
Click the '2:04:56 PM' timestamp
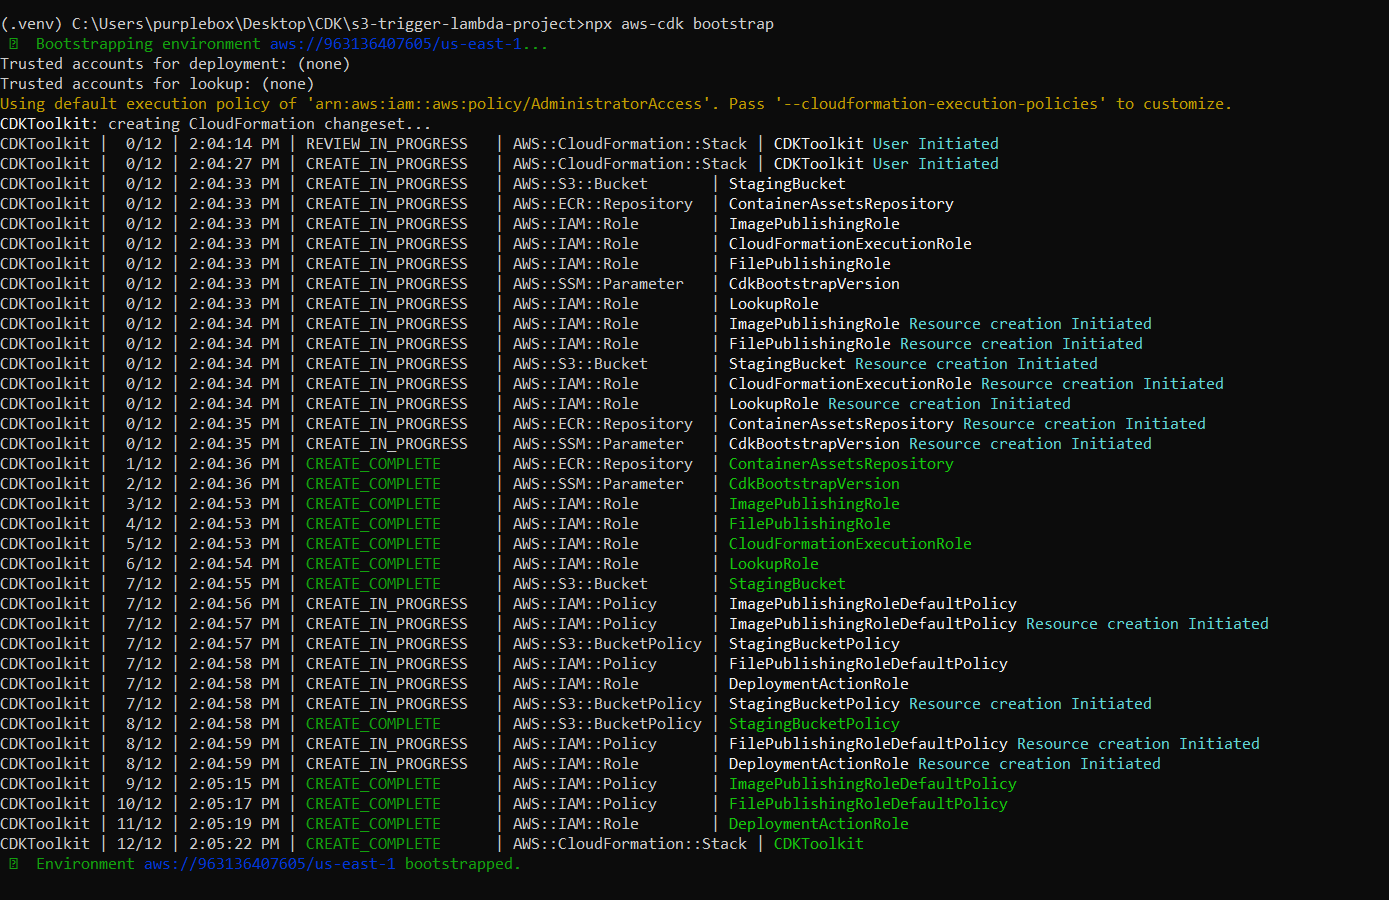coord(234,604)
